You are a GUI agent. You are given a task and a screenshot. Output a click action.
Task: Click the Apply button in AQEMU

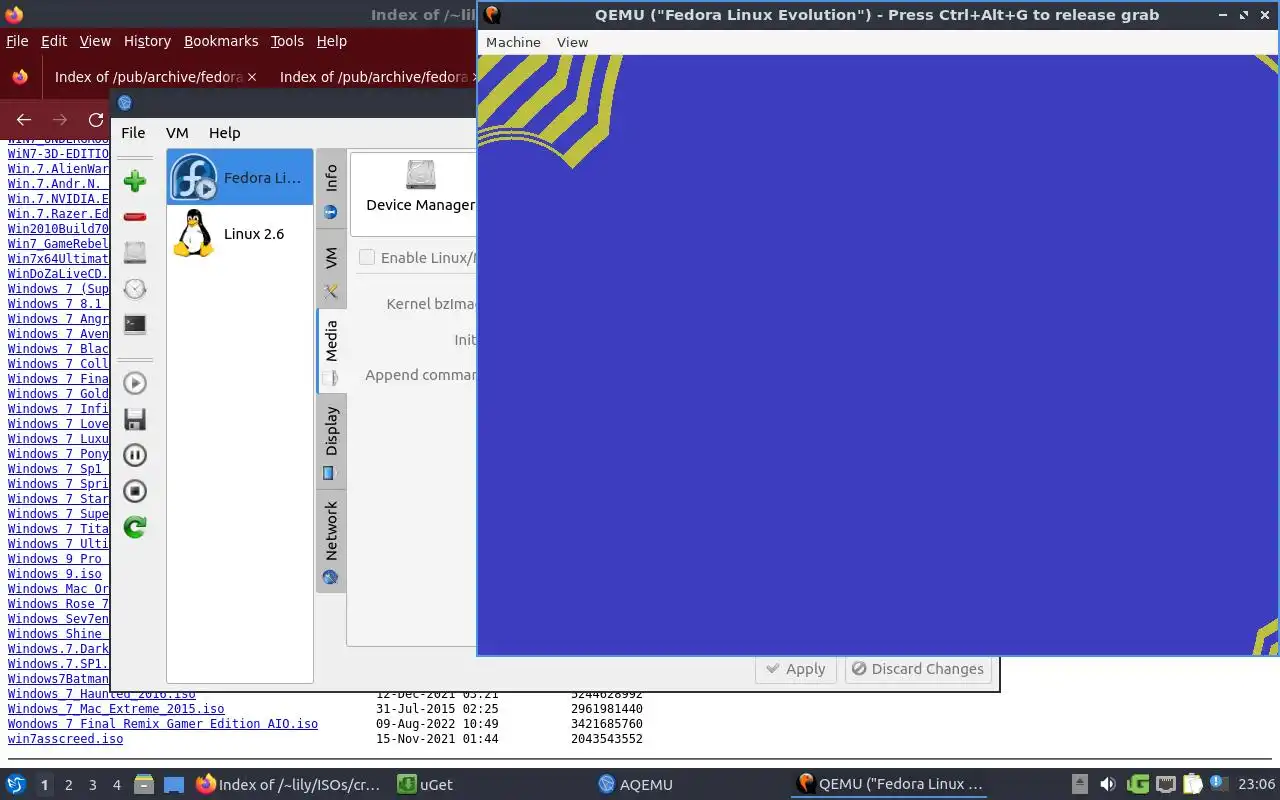click(797, 669)
